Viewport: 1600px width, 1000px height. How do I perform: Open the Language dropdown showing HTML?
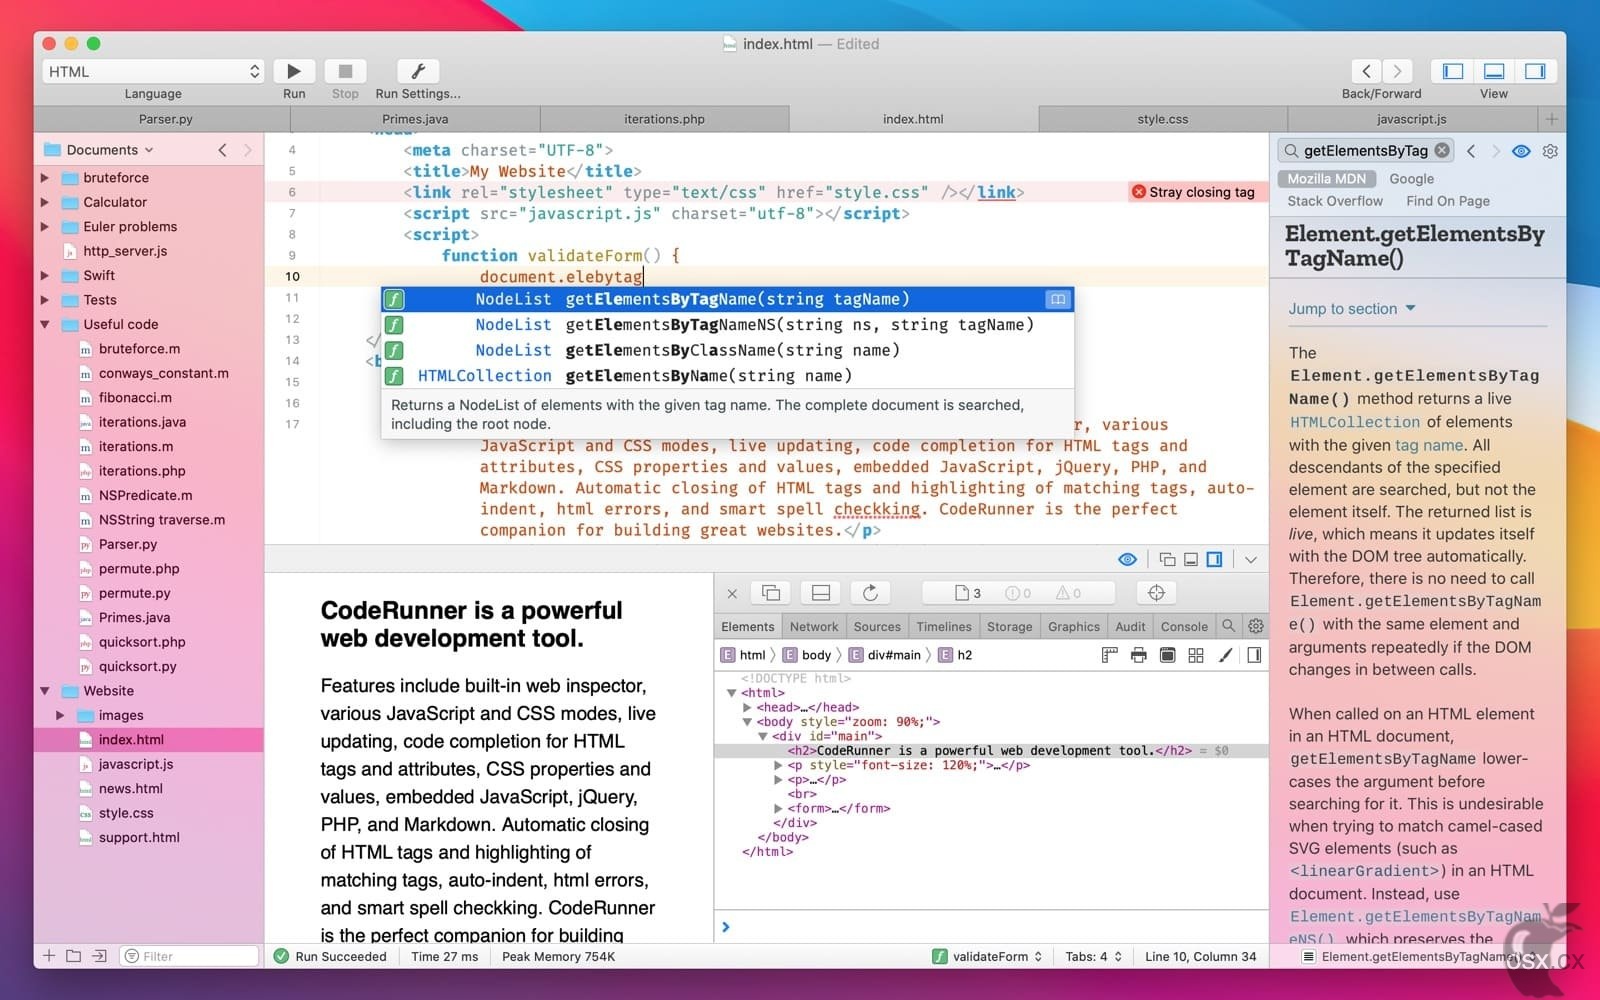(153, 71)
